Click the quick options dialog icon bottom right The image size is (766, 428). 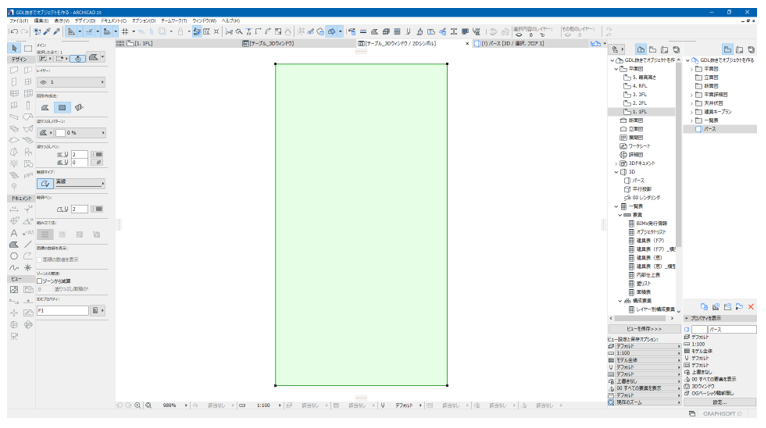click(x=692, y=414)
